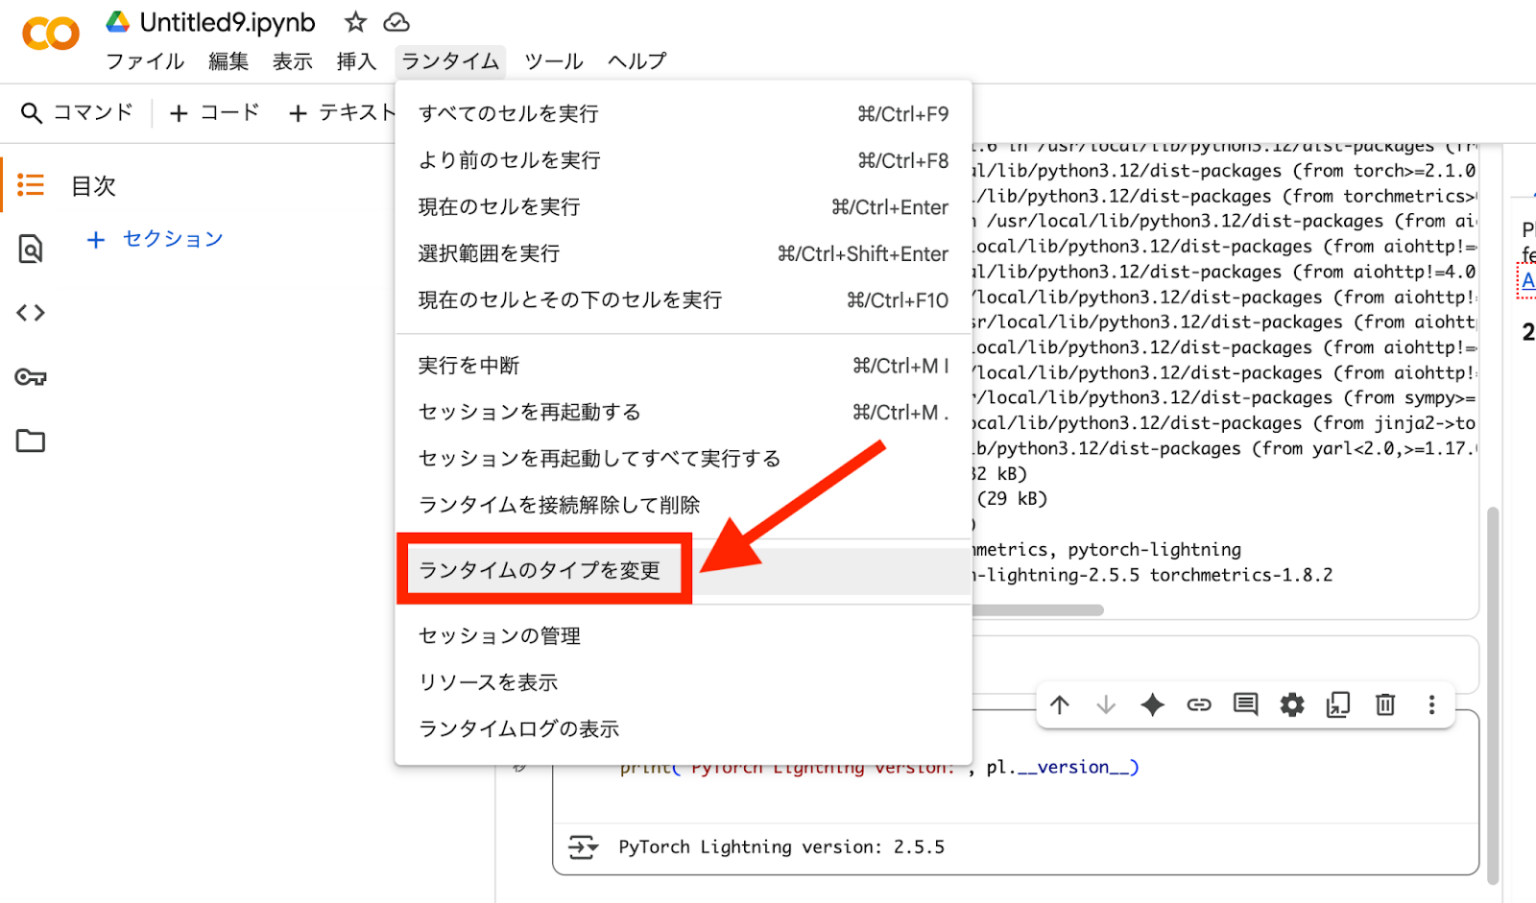Screen dimensions: 1536x903
Task: Click the Colab CO logo
Action: pyautogui.click(x=48, y=33)
